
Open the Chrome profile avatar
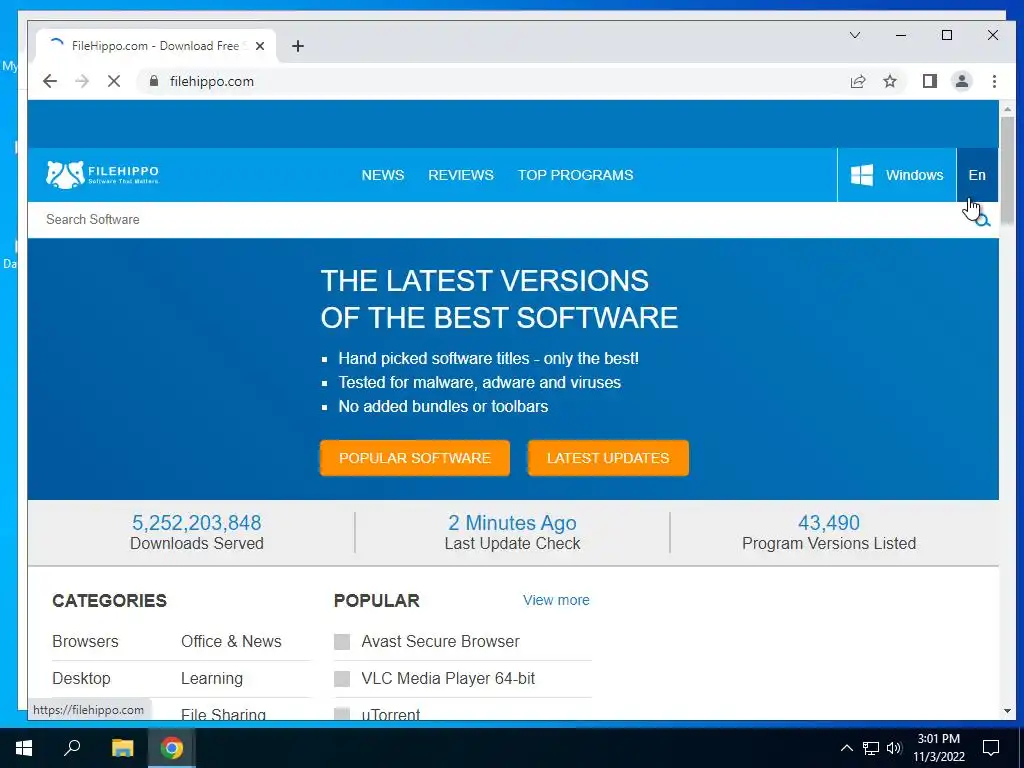tap(962, 81)
